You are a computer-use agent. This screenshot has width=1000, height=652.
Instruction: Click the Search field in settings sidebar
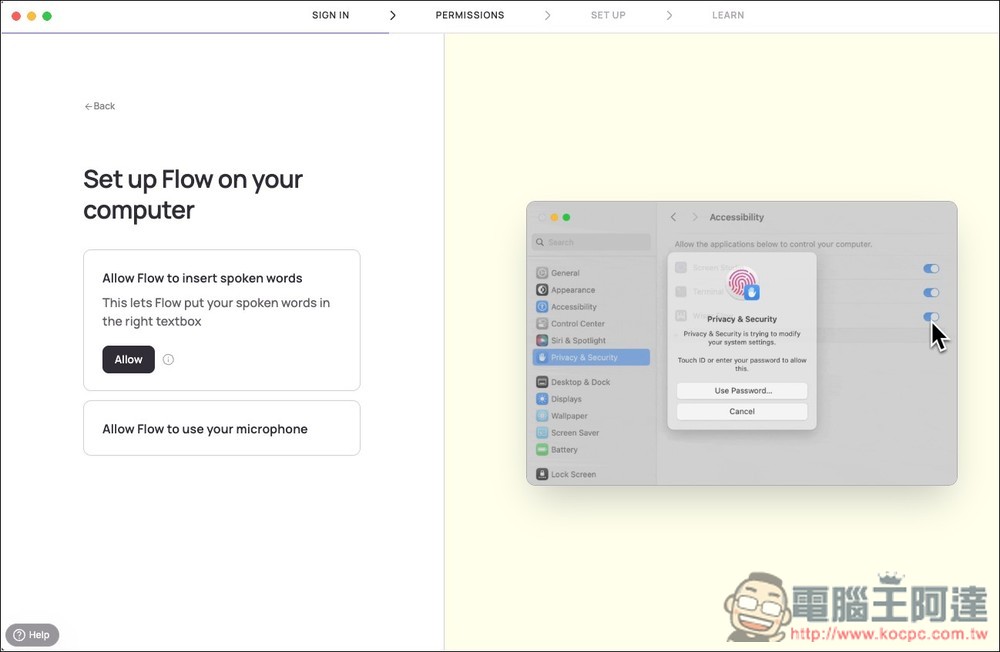tap(592, 242)
